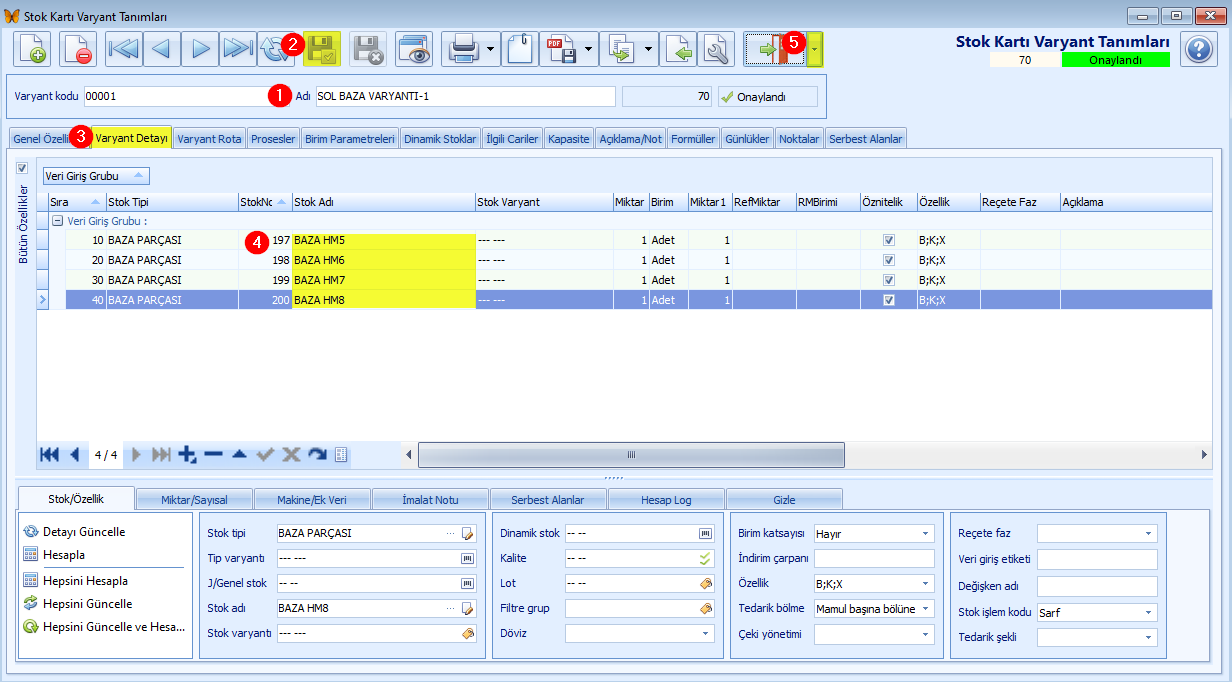
Task: Switch to Varyant Rota tab
Action: [209, 139]
